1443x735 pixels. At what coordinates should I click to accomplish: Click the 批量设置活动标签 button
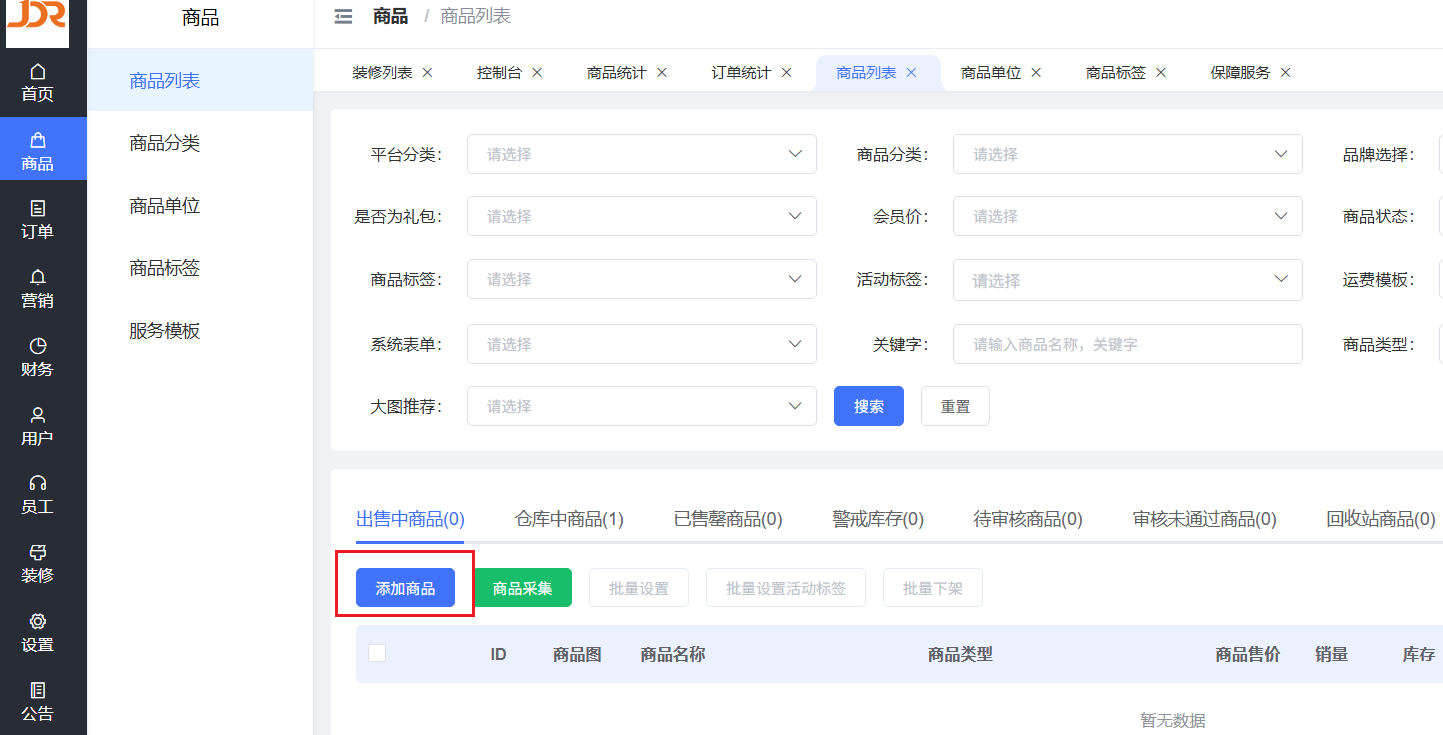click(x=786, y=588)
